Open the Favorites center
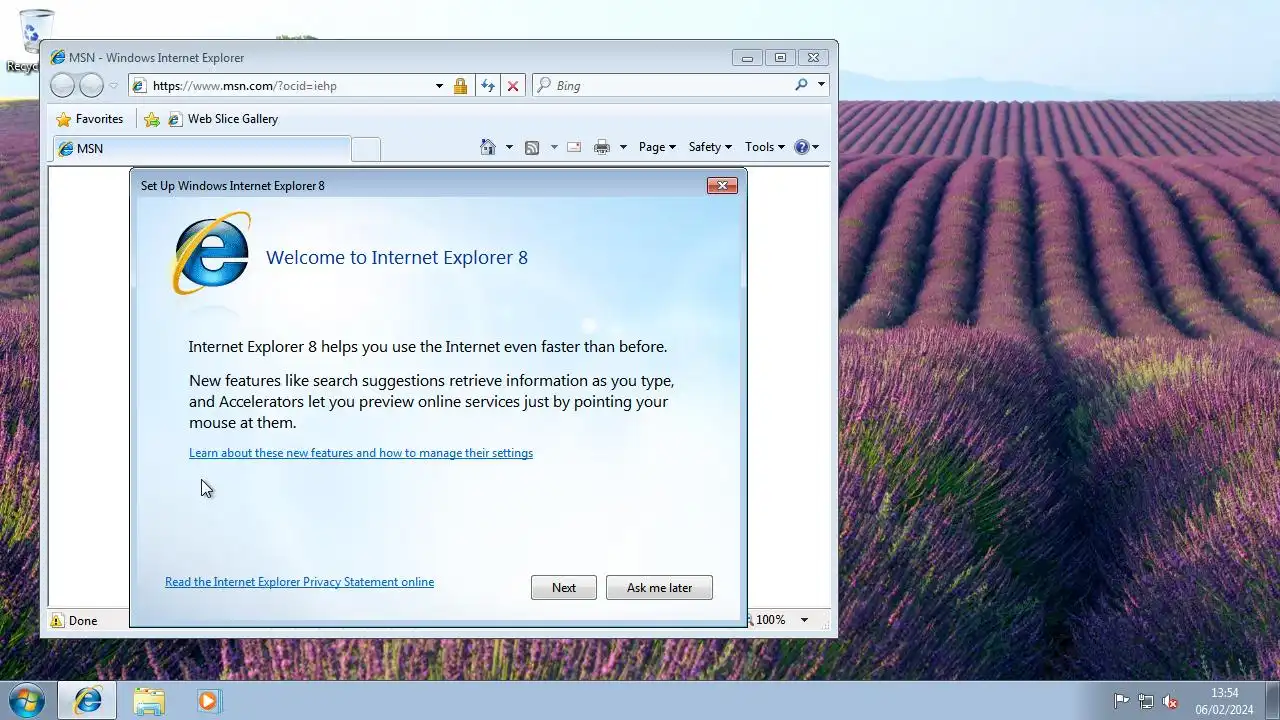 (90, 119)
